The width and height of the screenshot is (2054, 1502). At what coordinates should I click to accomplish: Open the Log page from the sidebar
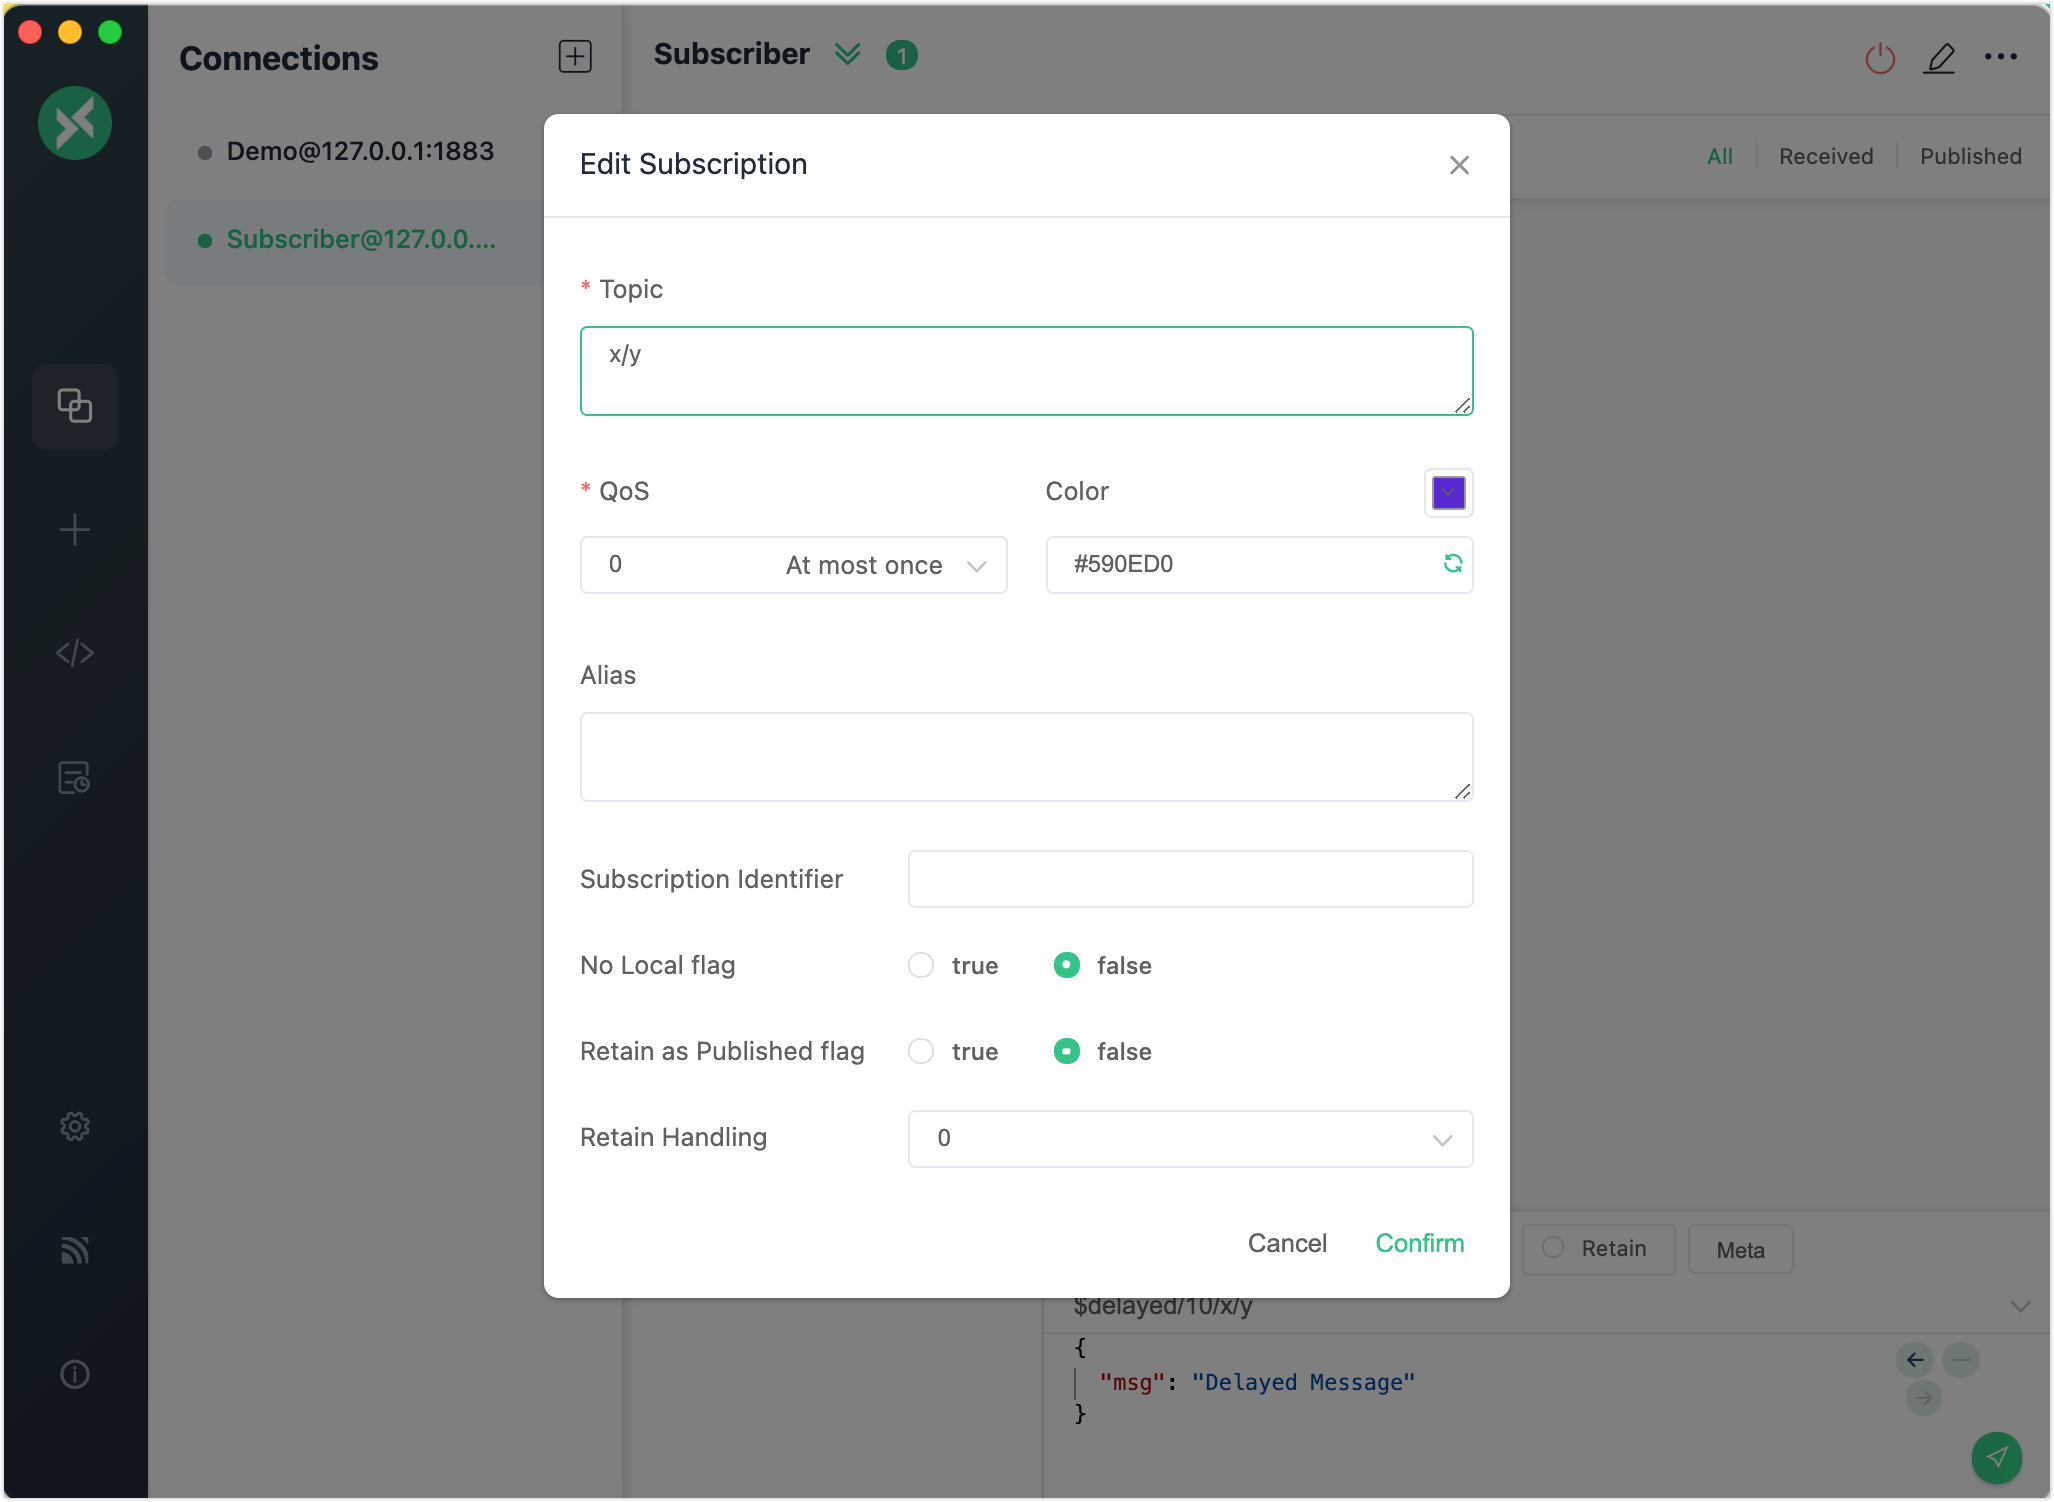pos(75,777)
